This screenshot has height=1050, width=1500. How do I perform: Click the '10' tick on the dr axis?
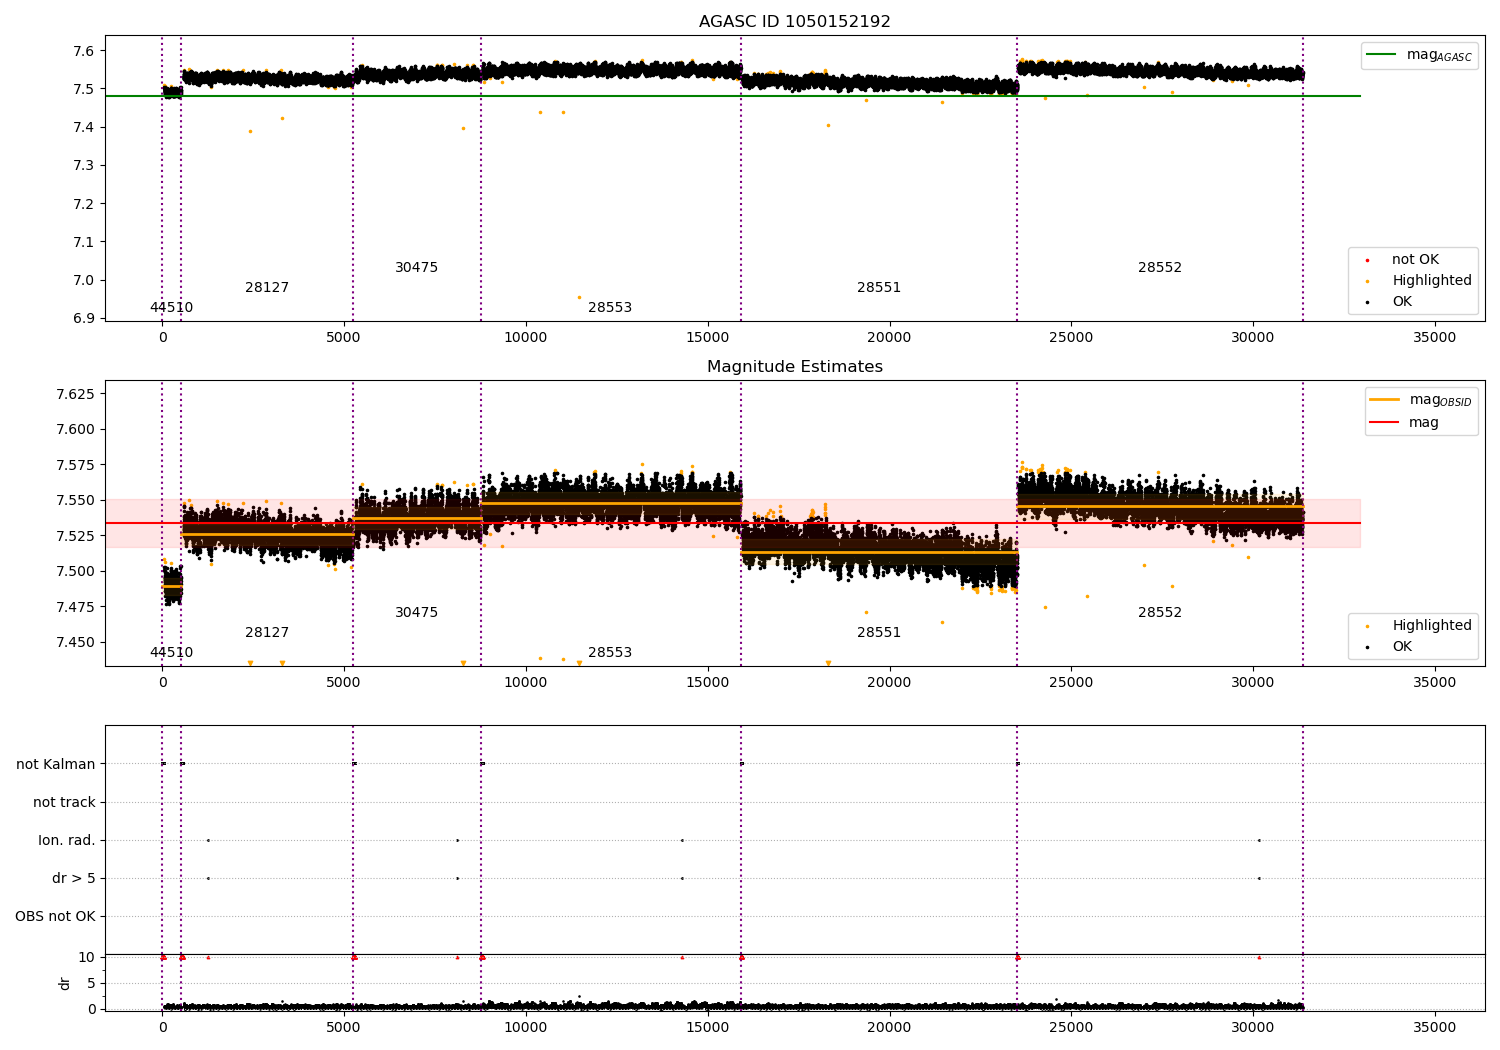click(87, 957)
